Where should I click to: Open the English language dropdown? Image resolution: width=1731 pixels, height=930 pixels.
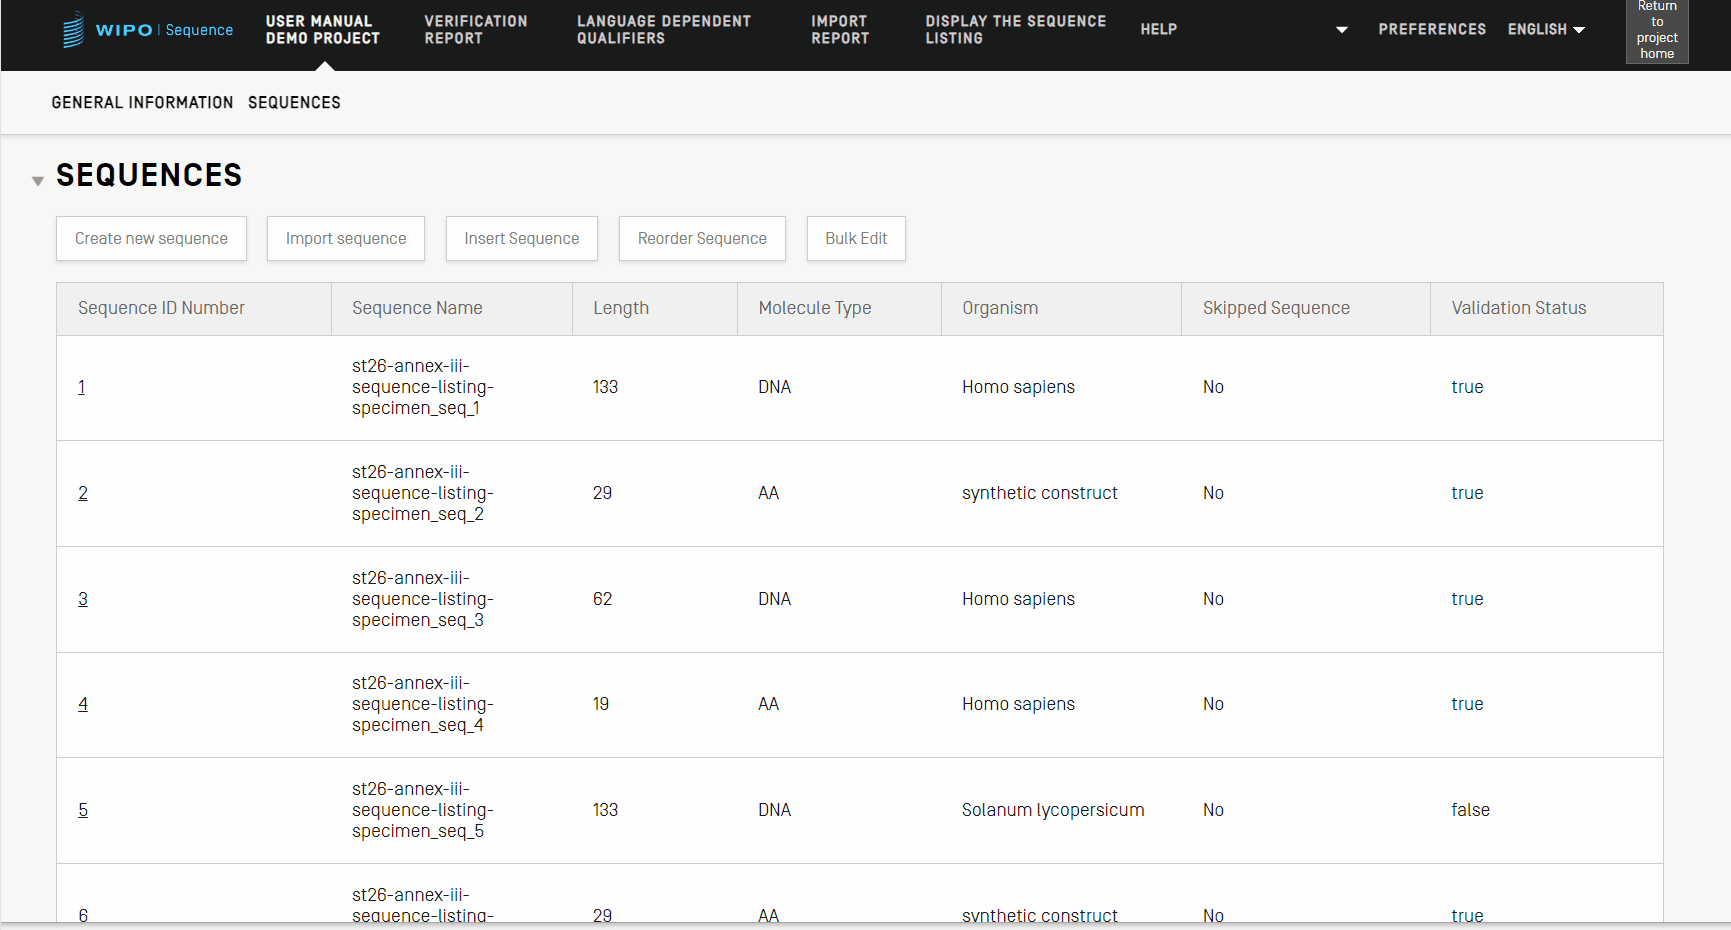point(1545,30)
